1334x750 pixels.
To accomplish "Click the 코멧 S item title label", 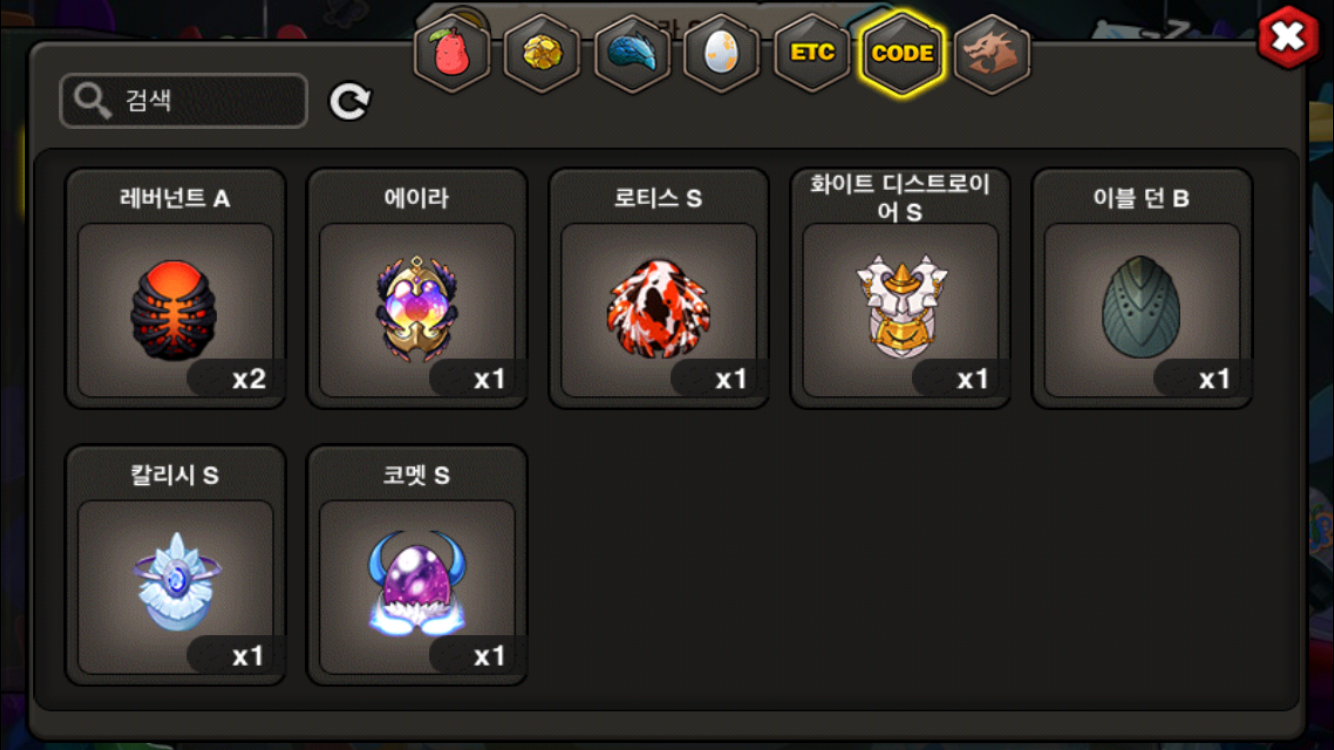I will click(x=417, y=476).
